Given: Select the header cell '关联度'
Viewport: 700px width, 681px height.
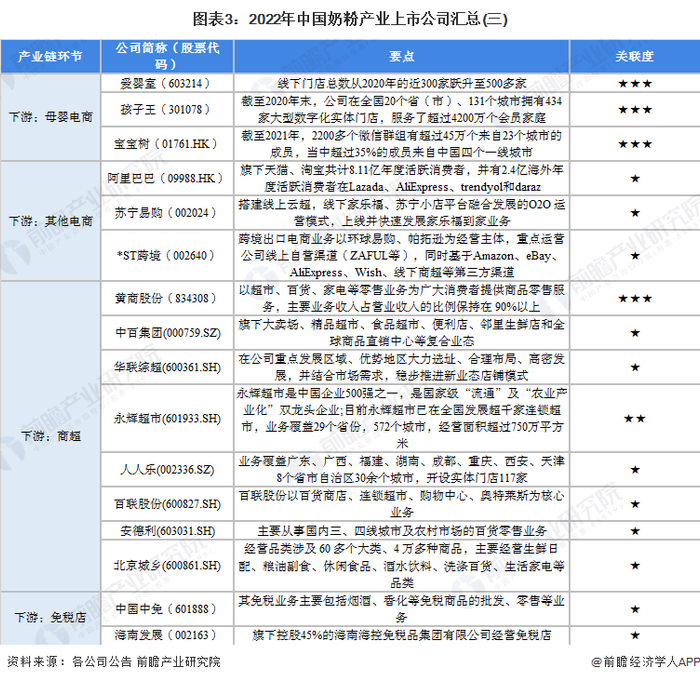Looking at the screenshot, I should (x=635, y=56).
